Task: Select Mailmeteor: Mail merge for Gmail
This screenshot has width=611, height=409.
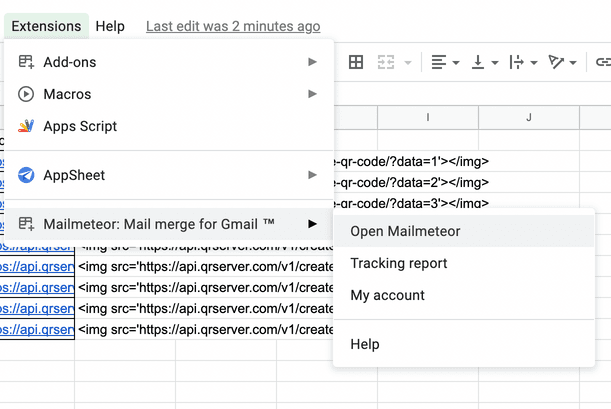Action: point(169,224)
